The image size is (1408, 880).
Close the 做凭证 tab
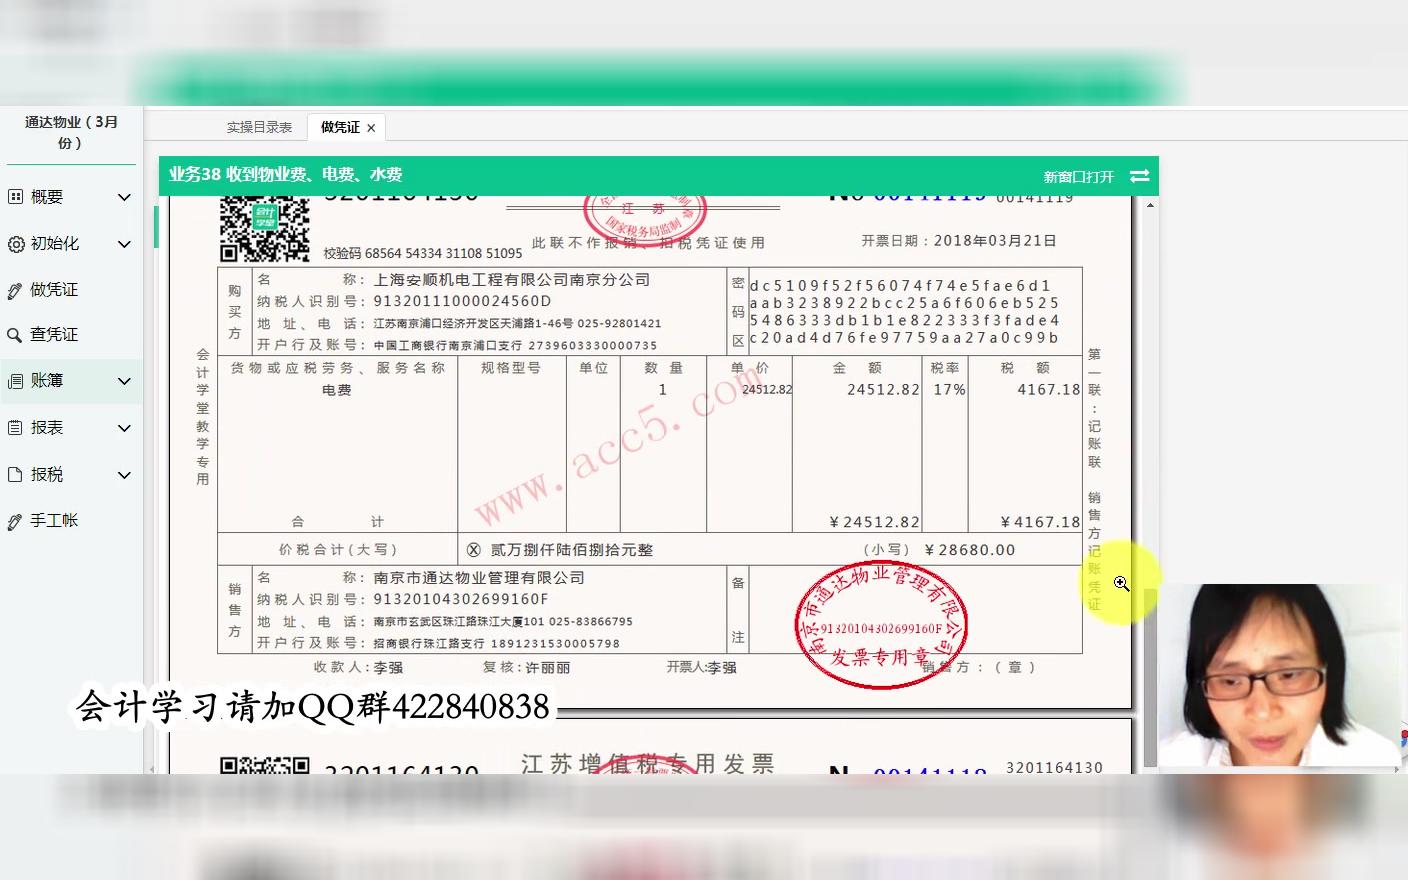371,128
